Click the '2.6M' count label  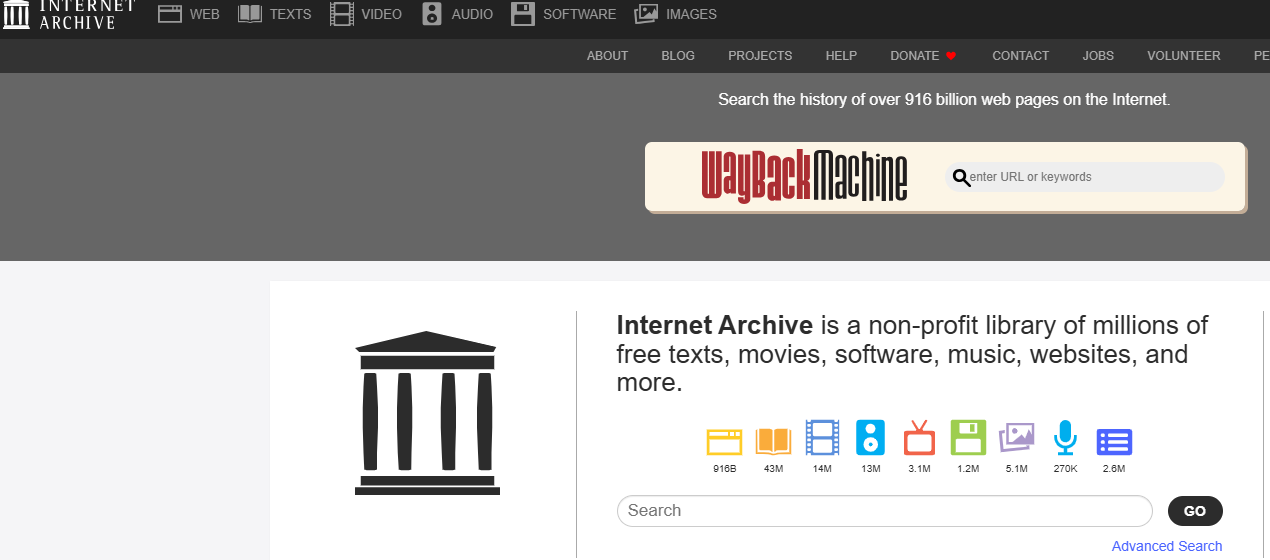[1114, 469]
